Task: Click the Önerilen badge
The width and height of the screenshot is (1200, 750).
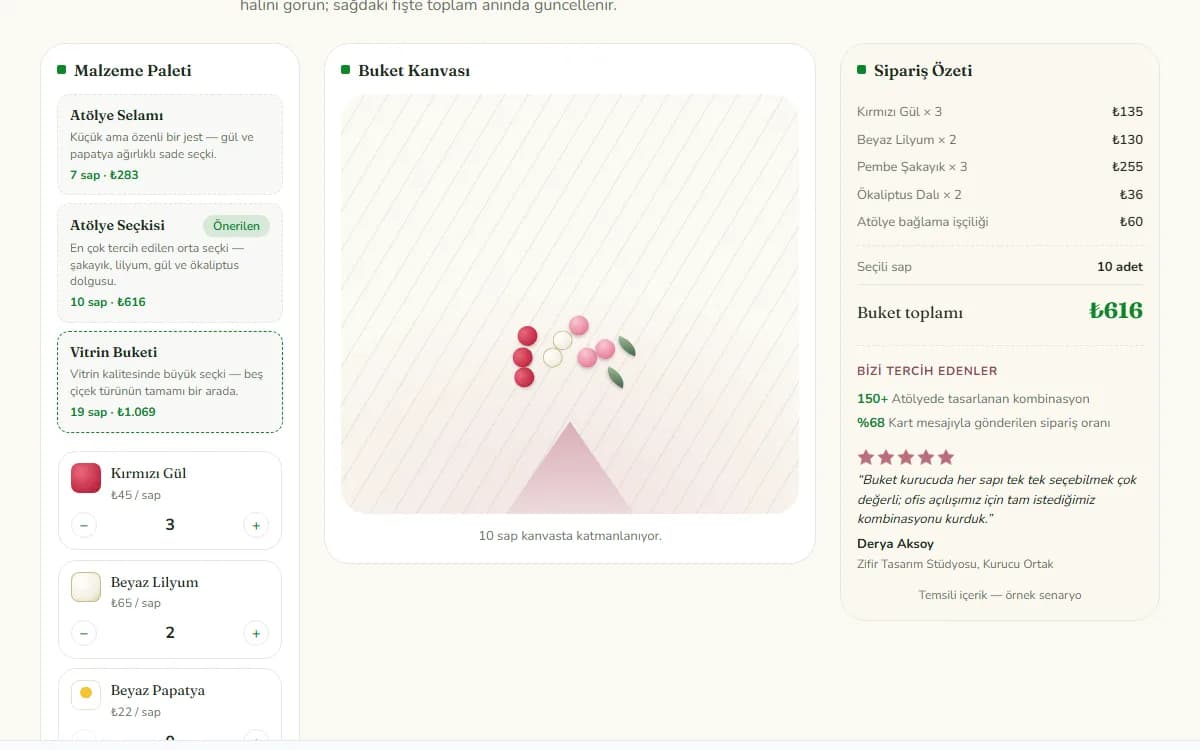Action: click(236, 226)
